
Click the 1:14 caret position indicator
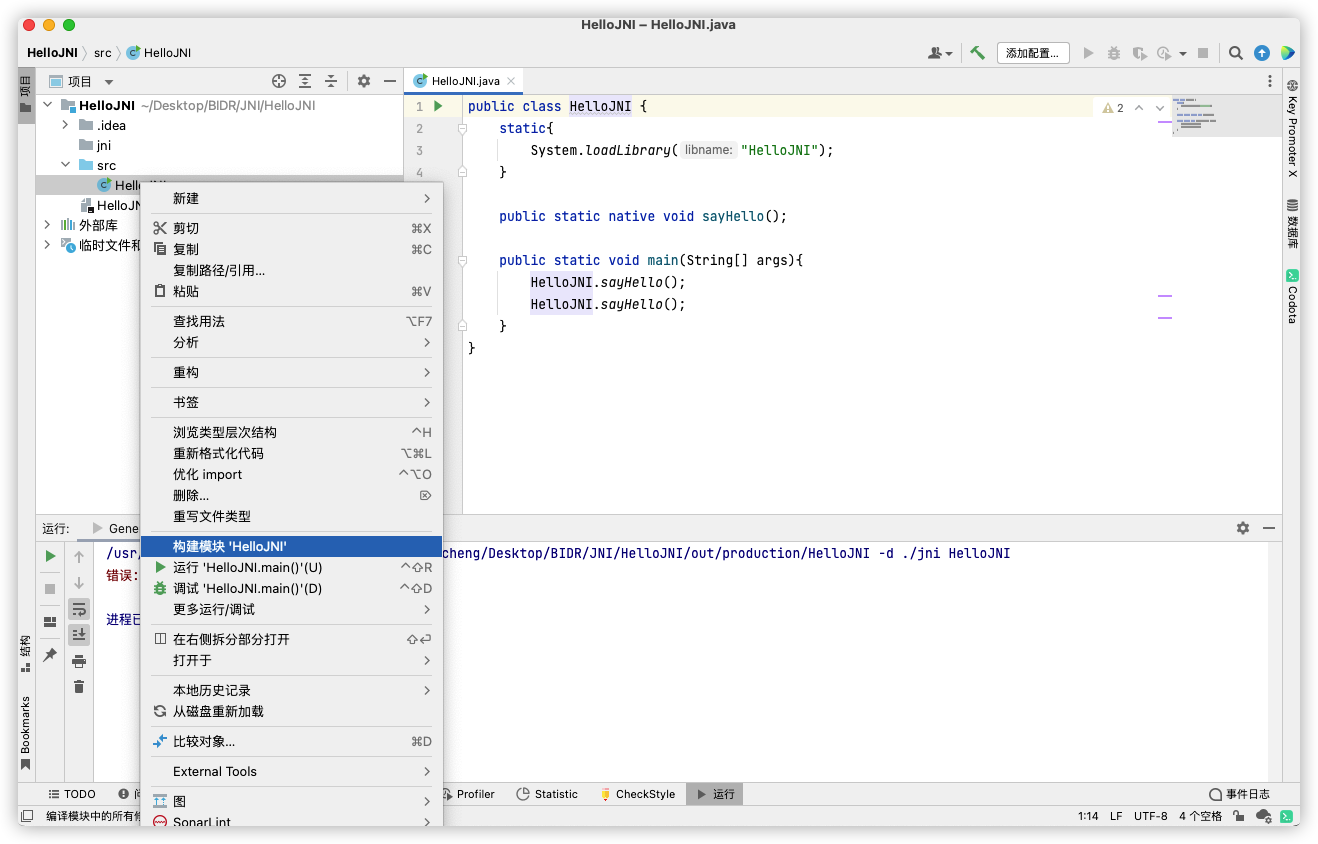(1088, 816)
